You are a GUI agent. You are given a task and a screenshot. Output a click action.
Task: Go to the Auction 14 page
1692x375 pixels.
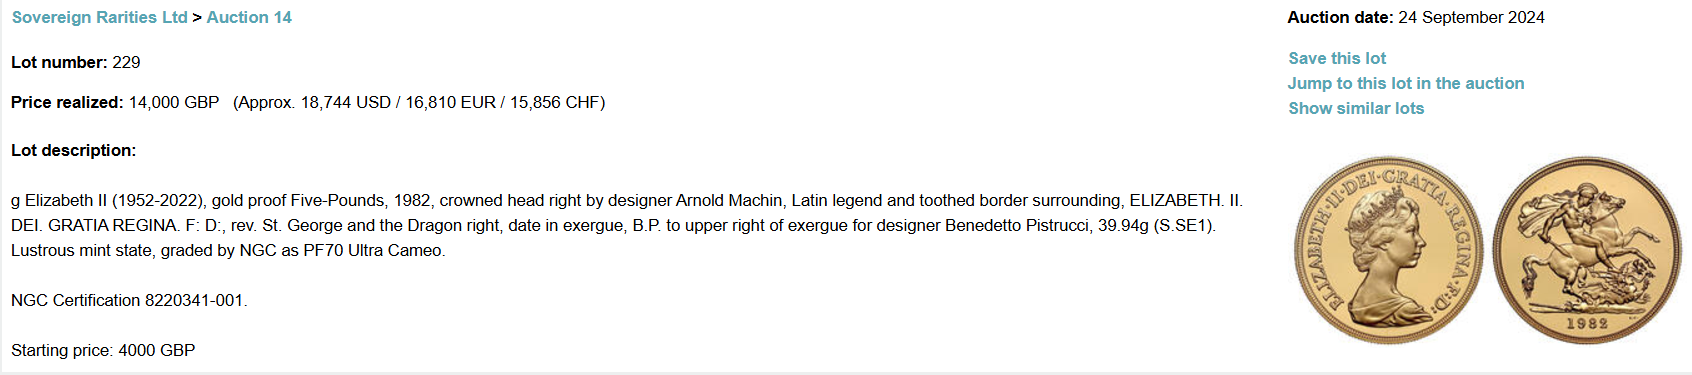click(249, 17)
